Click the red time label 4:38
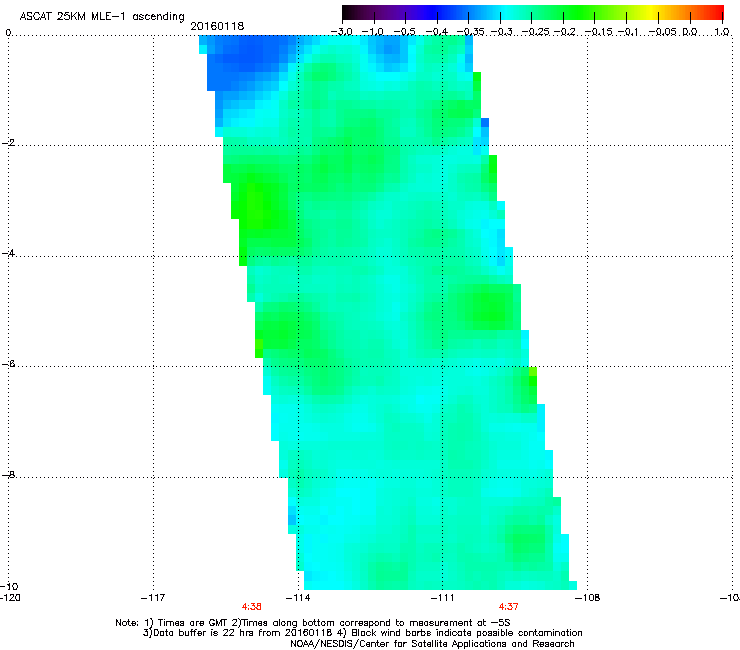Image resolution: width=740 pixels, height=650 pixels. (252, 607)
